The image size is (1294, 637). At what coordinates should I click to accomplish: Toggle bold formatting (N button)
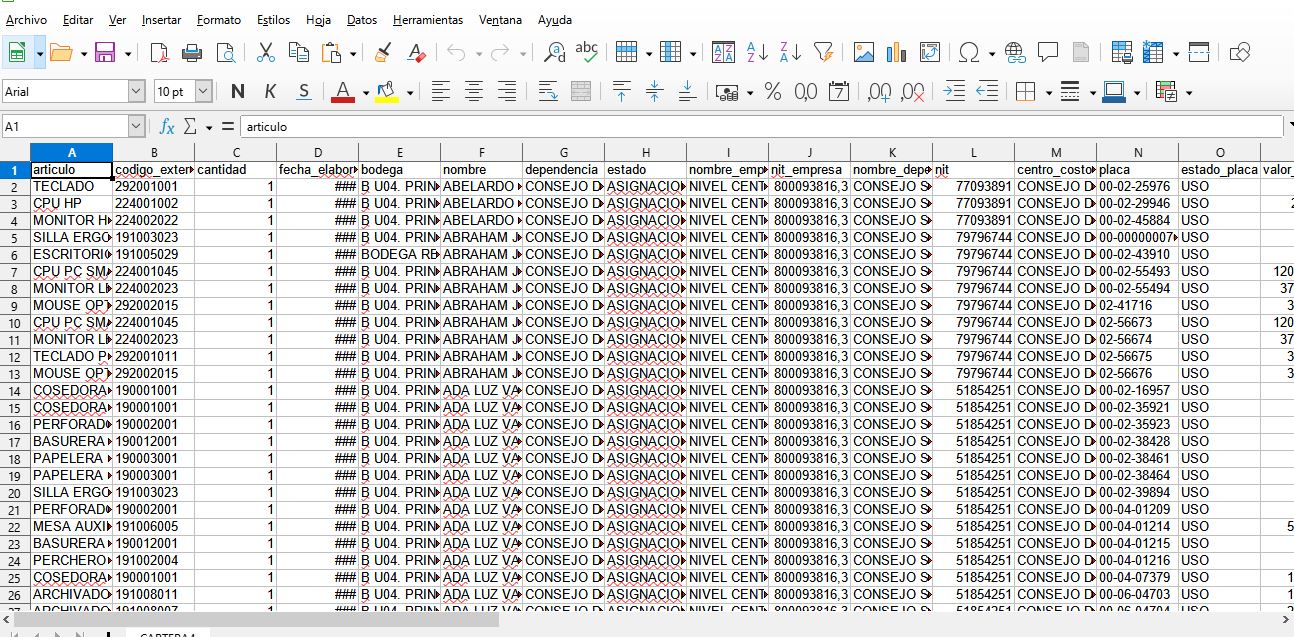(x=237, y=92)
